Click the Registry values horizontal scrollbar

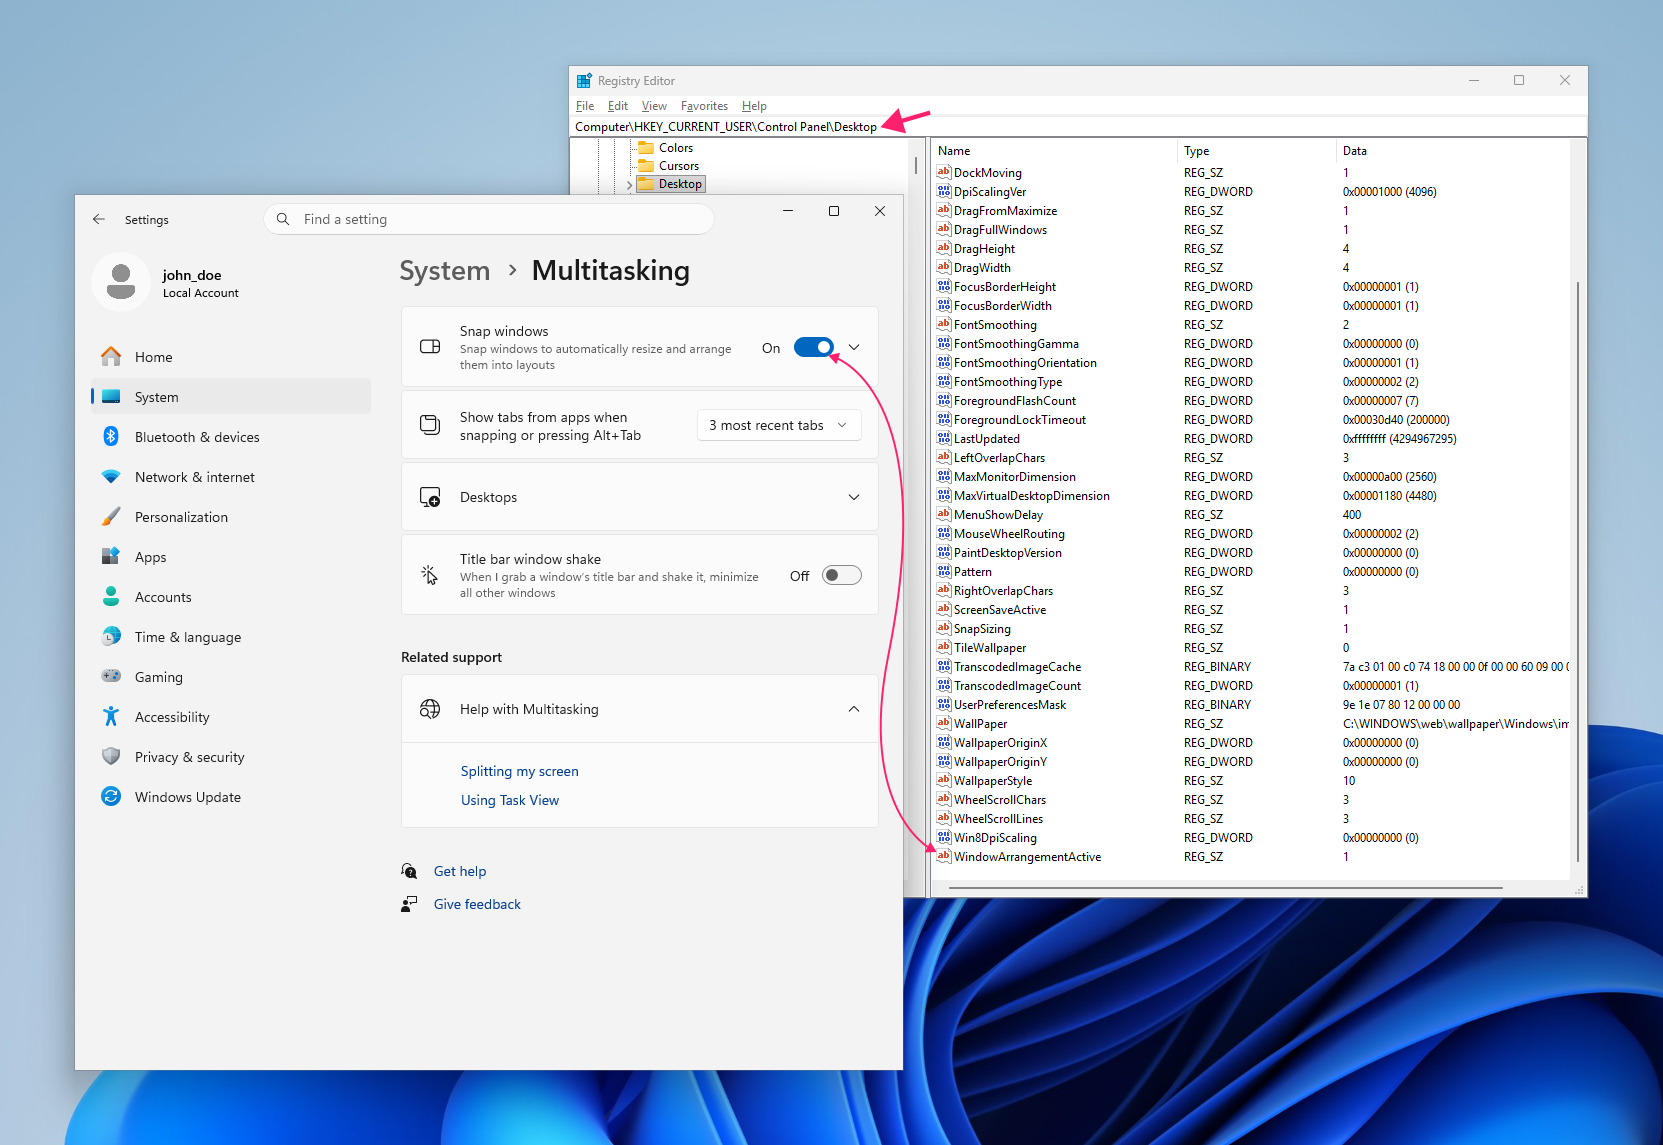tap(1226, 887)
